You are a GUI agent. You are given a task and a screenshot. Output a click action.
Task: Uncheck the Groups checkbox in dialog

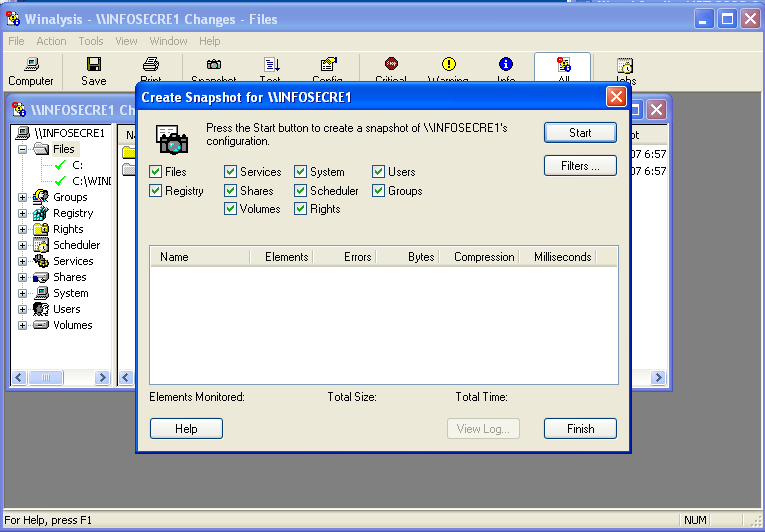tap(379, 191)
